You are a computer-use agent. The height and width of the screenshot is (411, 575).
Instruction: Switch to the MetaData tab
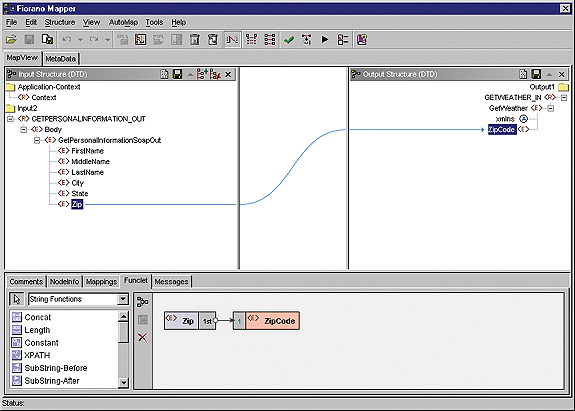[61, 59]
